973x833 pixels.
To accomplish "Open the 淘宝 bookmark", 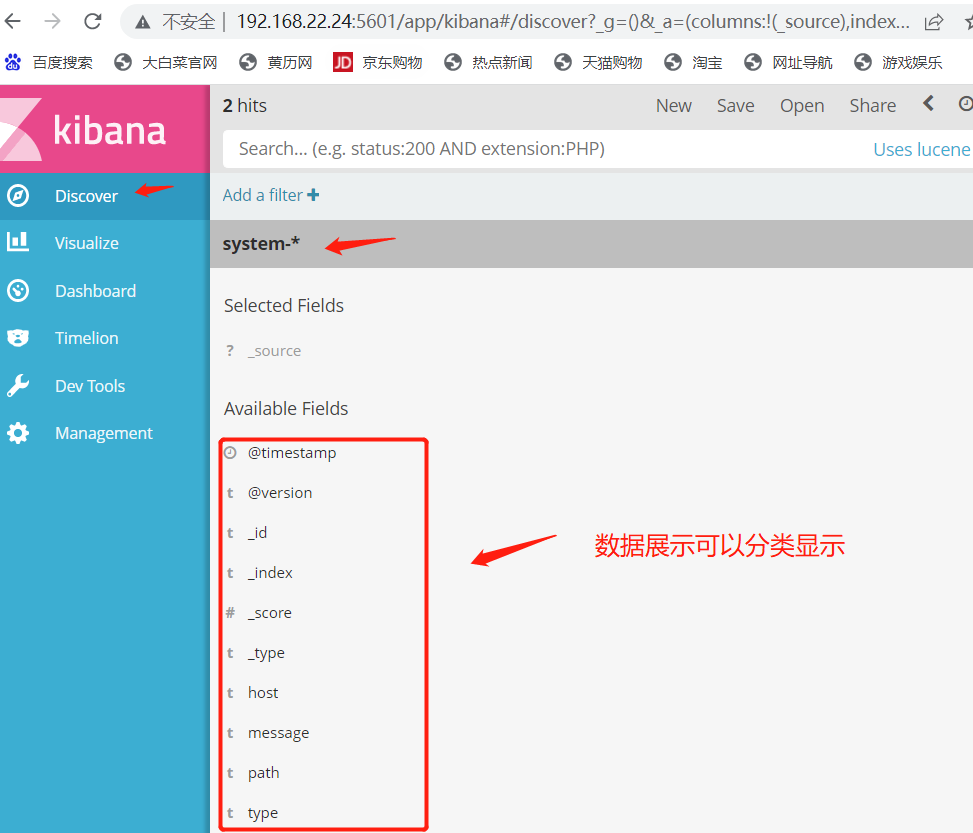I will tap(693, 62).
